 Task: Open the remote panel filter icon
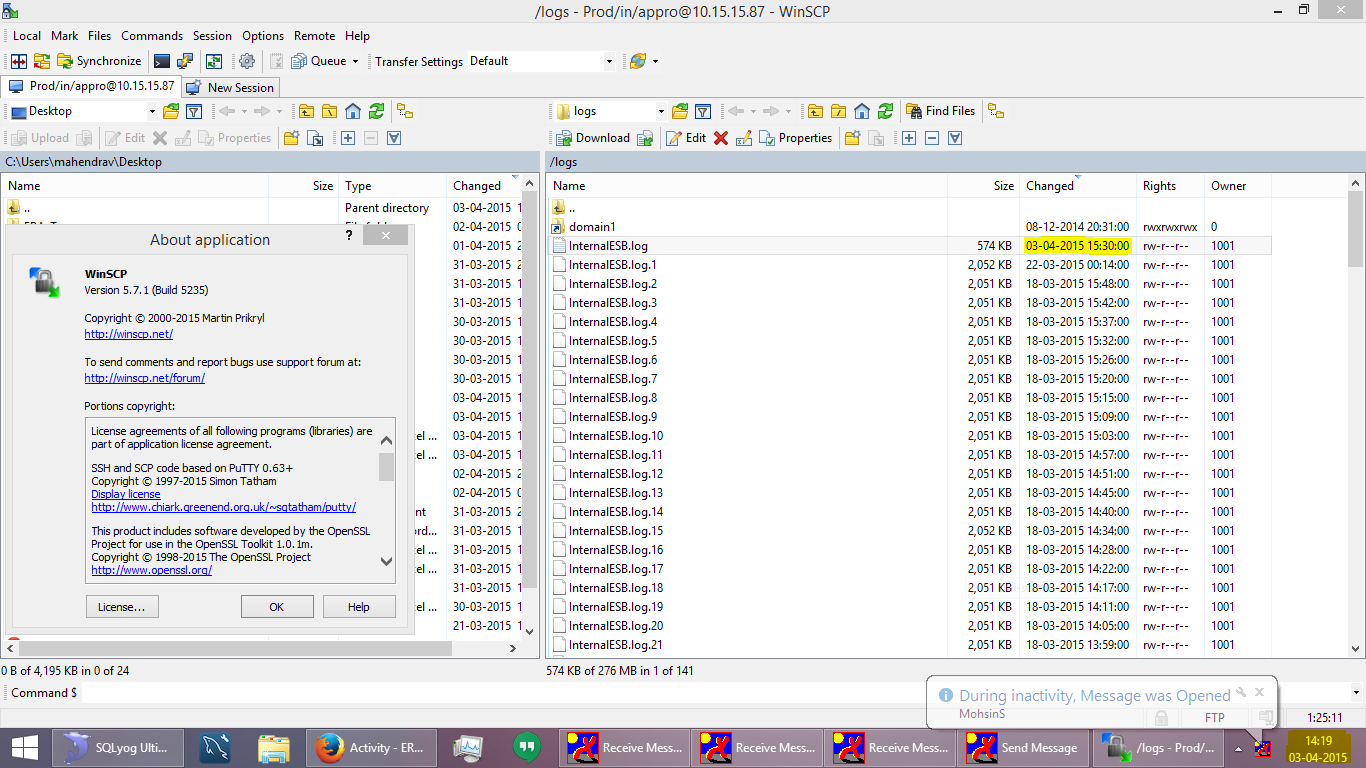(703, 111)
